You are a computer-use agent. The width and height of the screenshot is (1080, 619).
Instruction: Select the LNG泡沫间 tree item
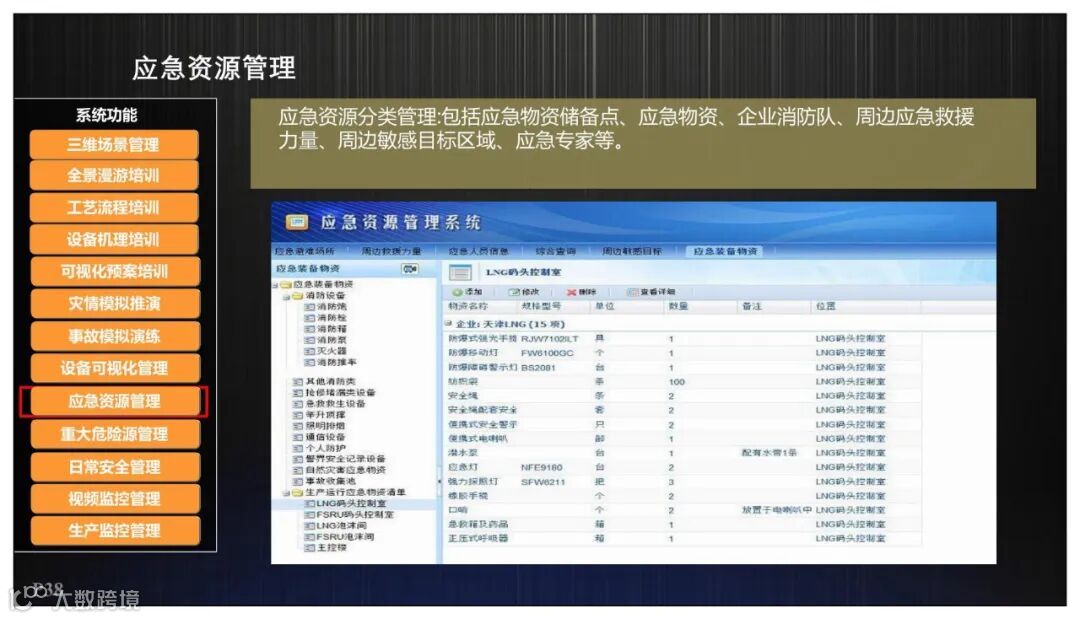[x=342, y=526]
